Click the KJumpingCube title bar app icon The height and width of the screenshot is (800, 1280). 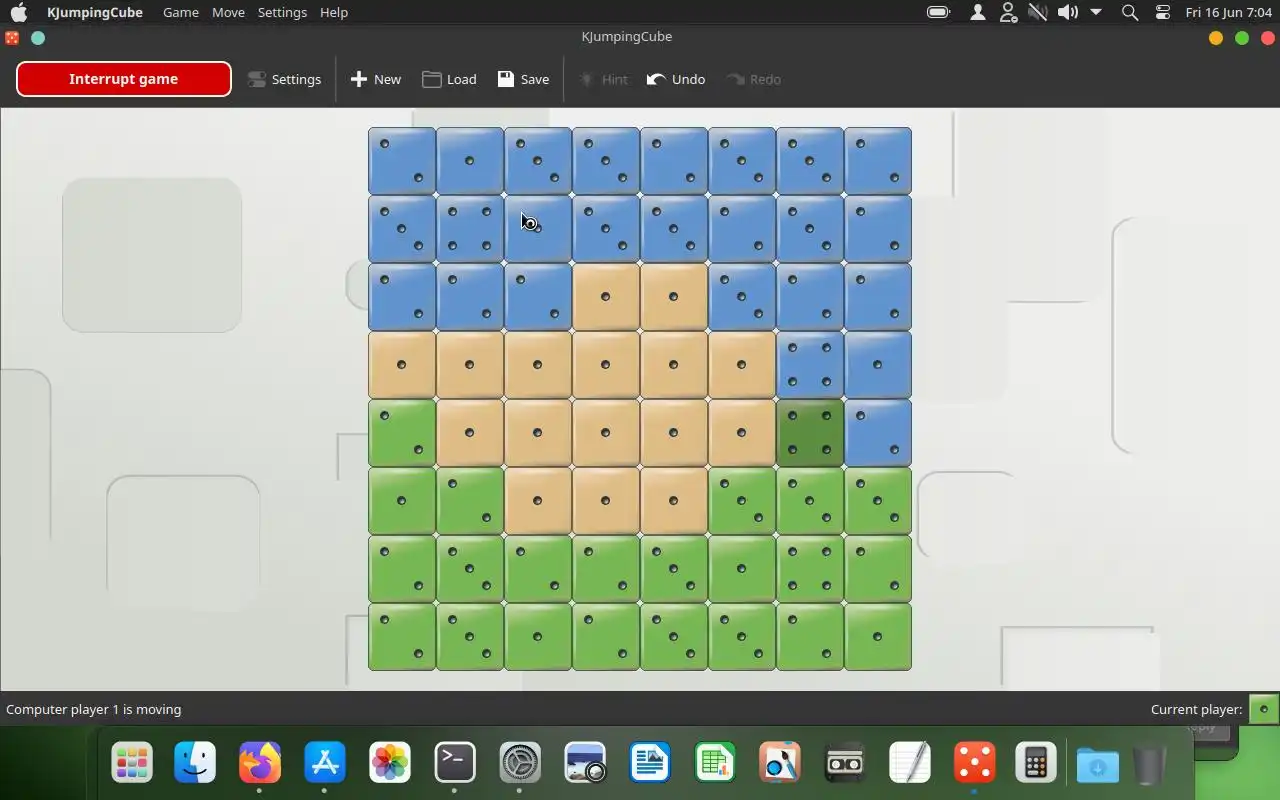click(12, 38)
